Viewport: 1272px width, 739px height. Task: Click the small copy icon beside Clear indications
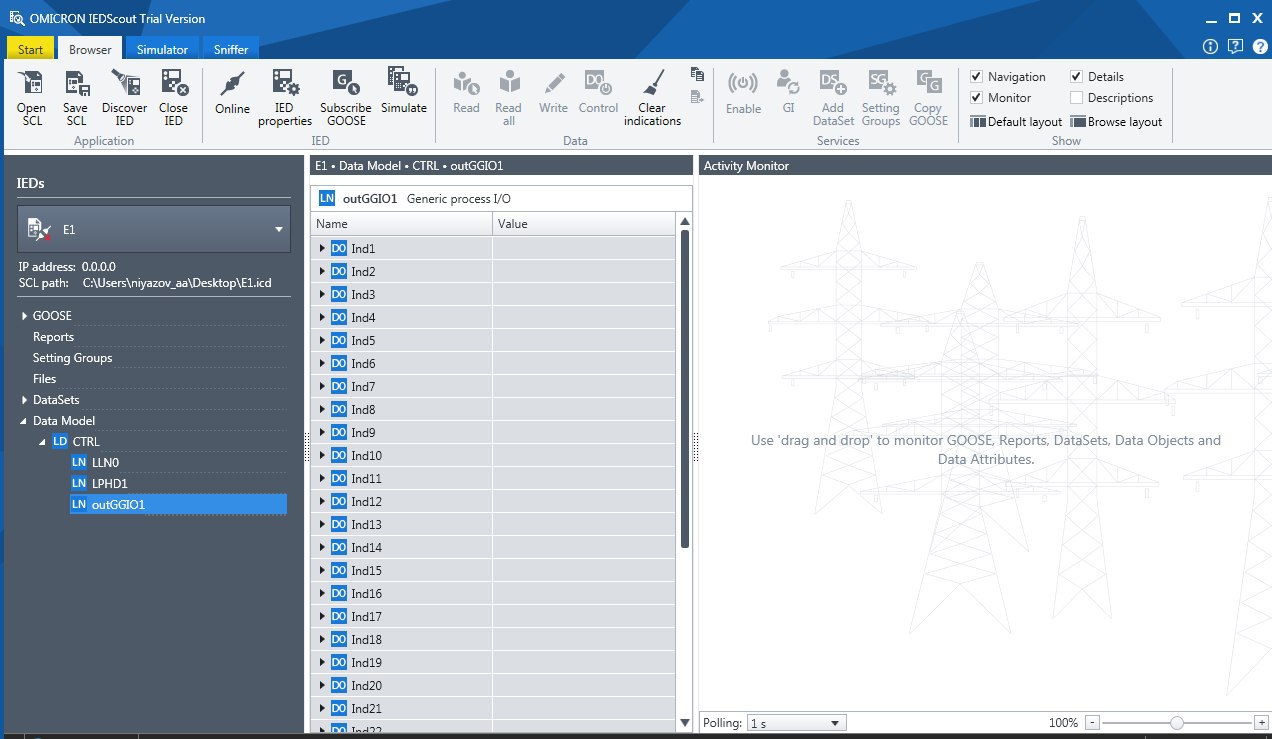[697, 74]
